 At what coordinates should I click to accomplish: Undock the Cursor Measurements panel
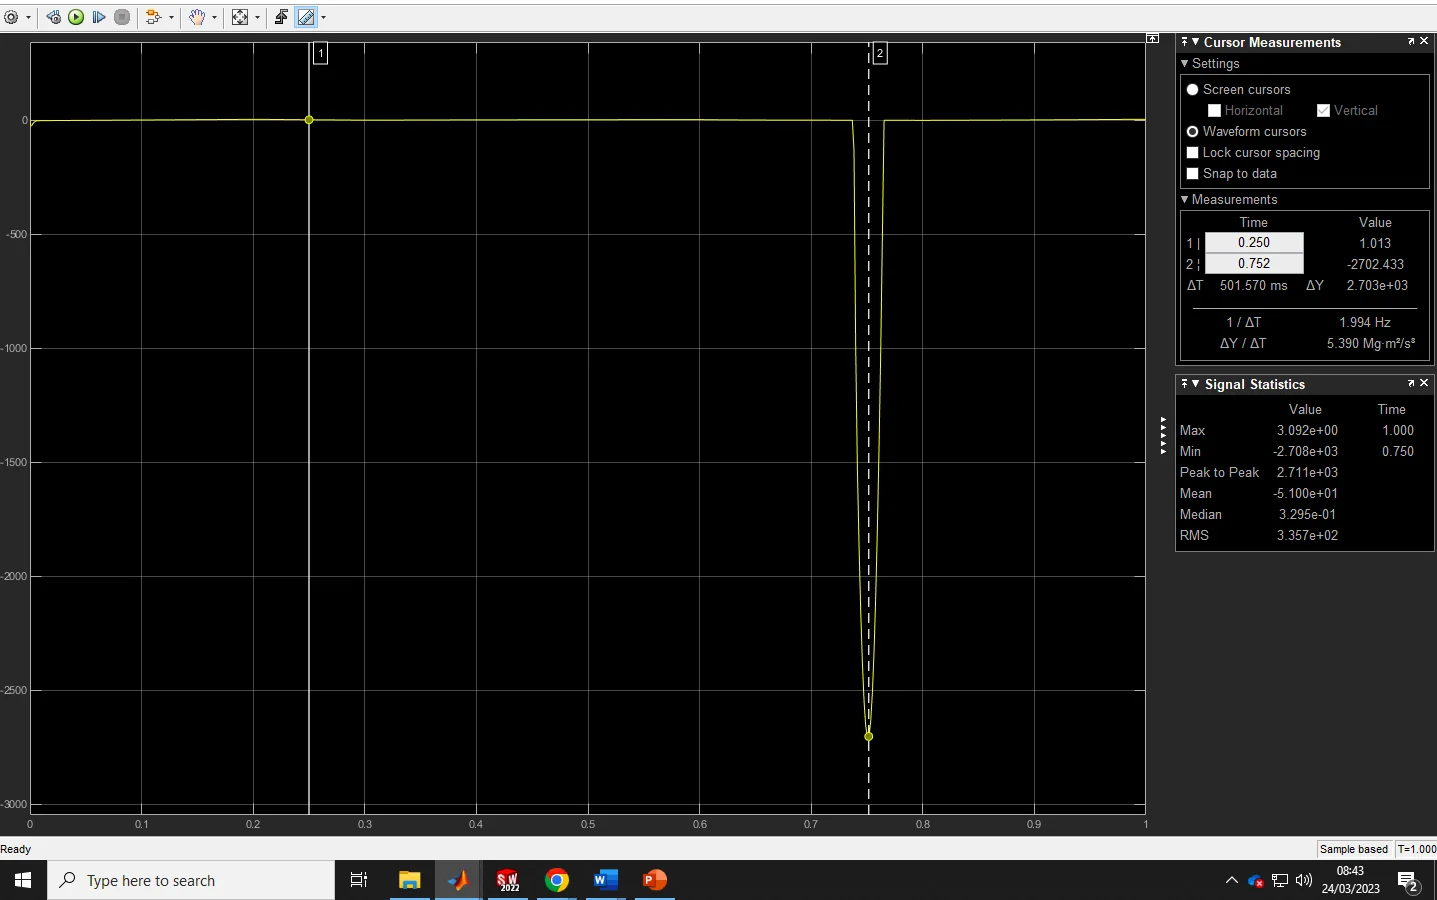1411,41
